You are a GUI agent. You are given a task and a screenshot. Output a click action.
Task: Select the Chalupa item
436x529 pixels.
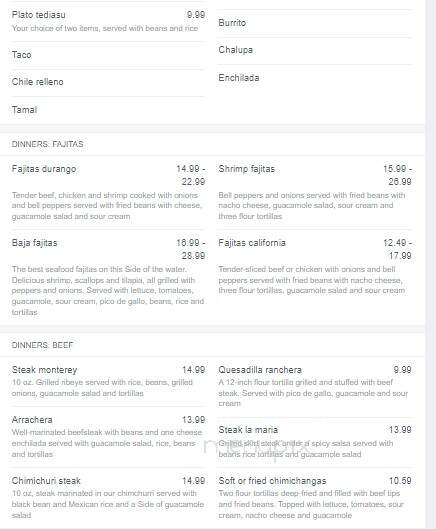coord(236,50)
